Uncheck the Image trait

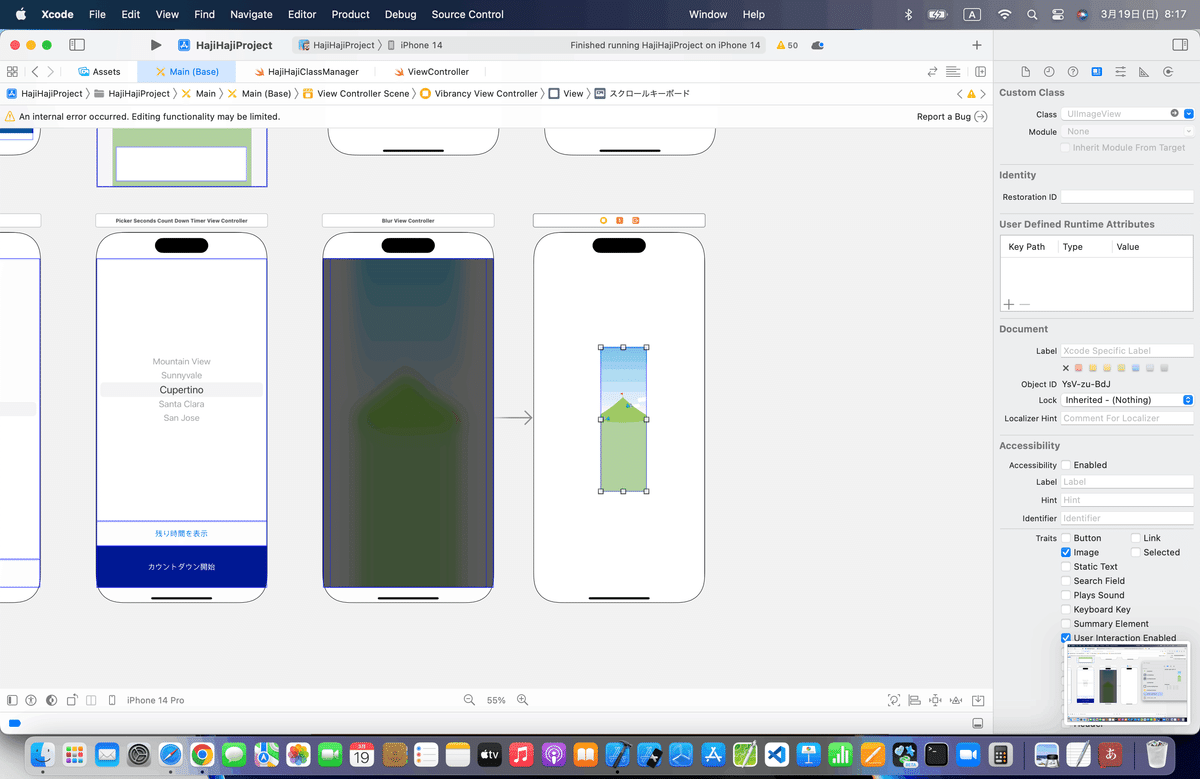tap(1066, 552)
